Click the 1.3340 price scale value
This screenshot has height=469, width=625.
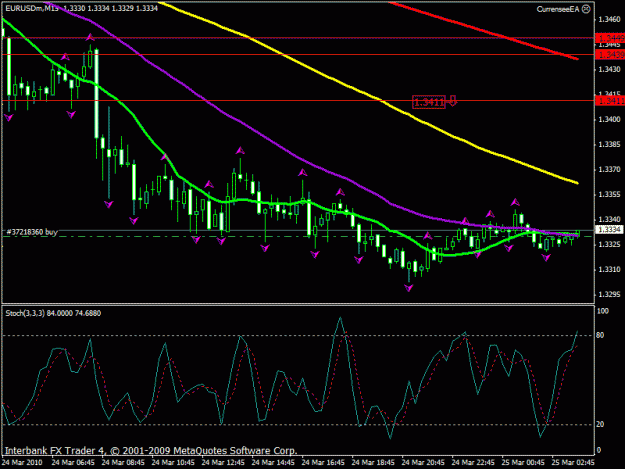click(609, 219)
